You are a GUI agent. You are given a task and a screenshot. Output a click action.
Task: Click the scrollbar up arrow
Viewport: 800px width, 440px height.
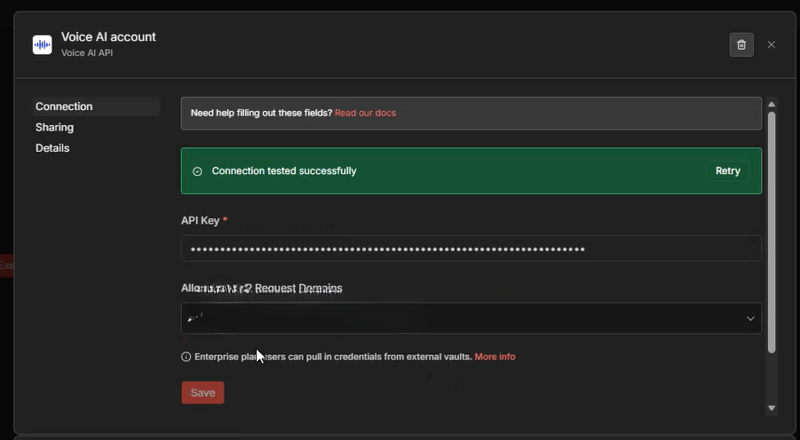tap(771, 105)
